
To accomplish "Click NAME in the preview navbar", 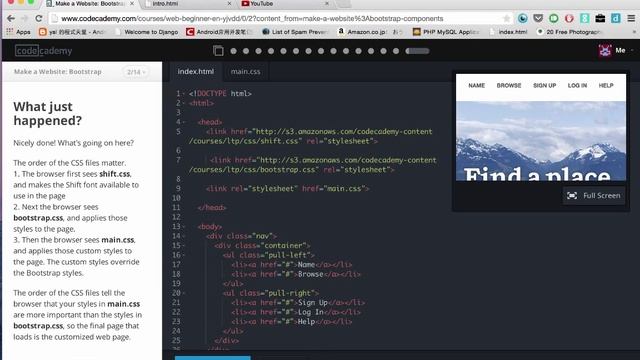I will [x=476, y=85].
